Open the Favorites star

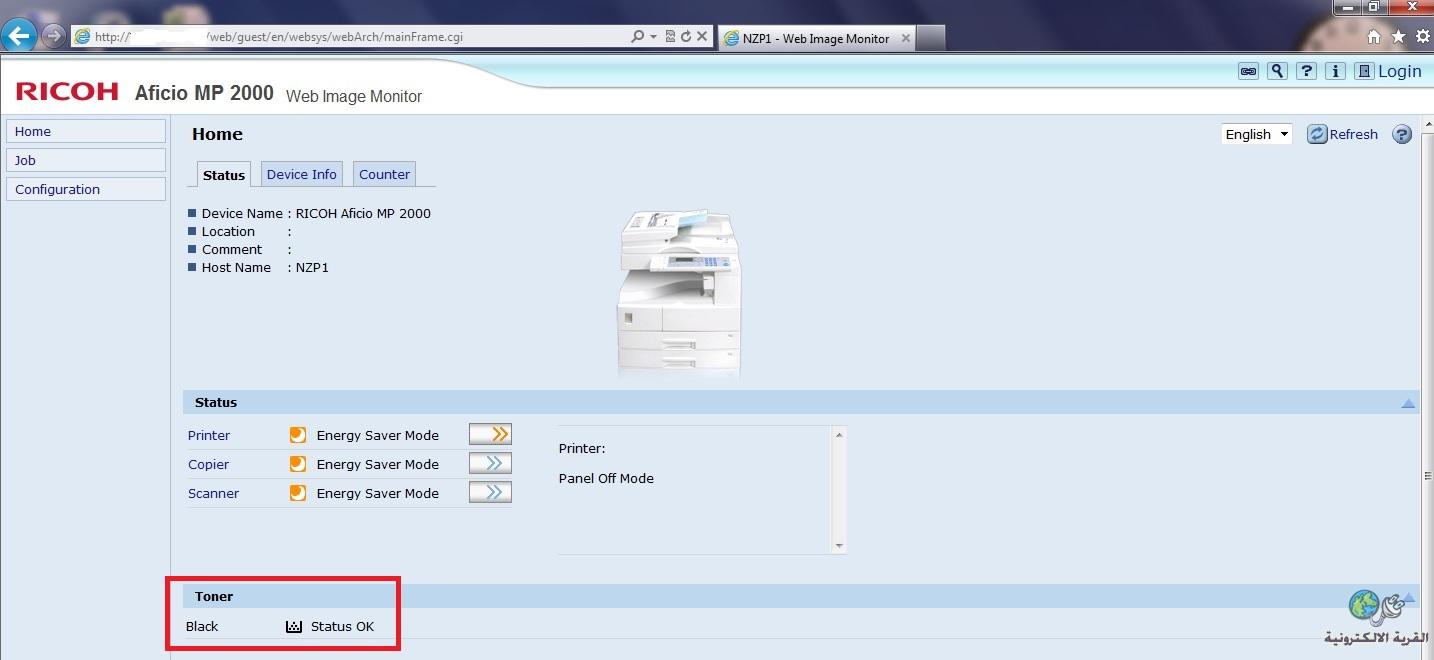point(1398,37)
